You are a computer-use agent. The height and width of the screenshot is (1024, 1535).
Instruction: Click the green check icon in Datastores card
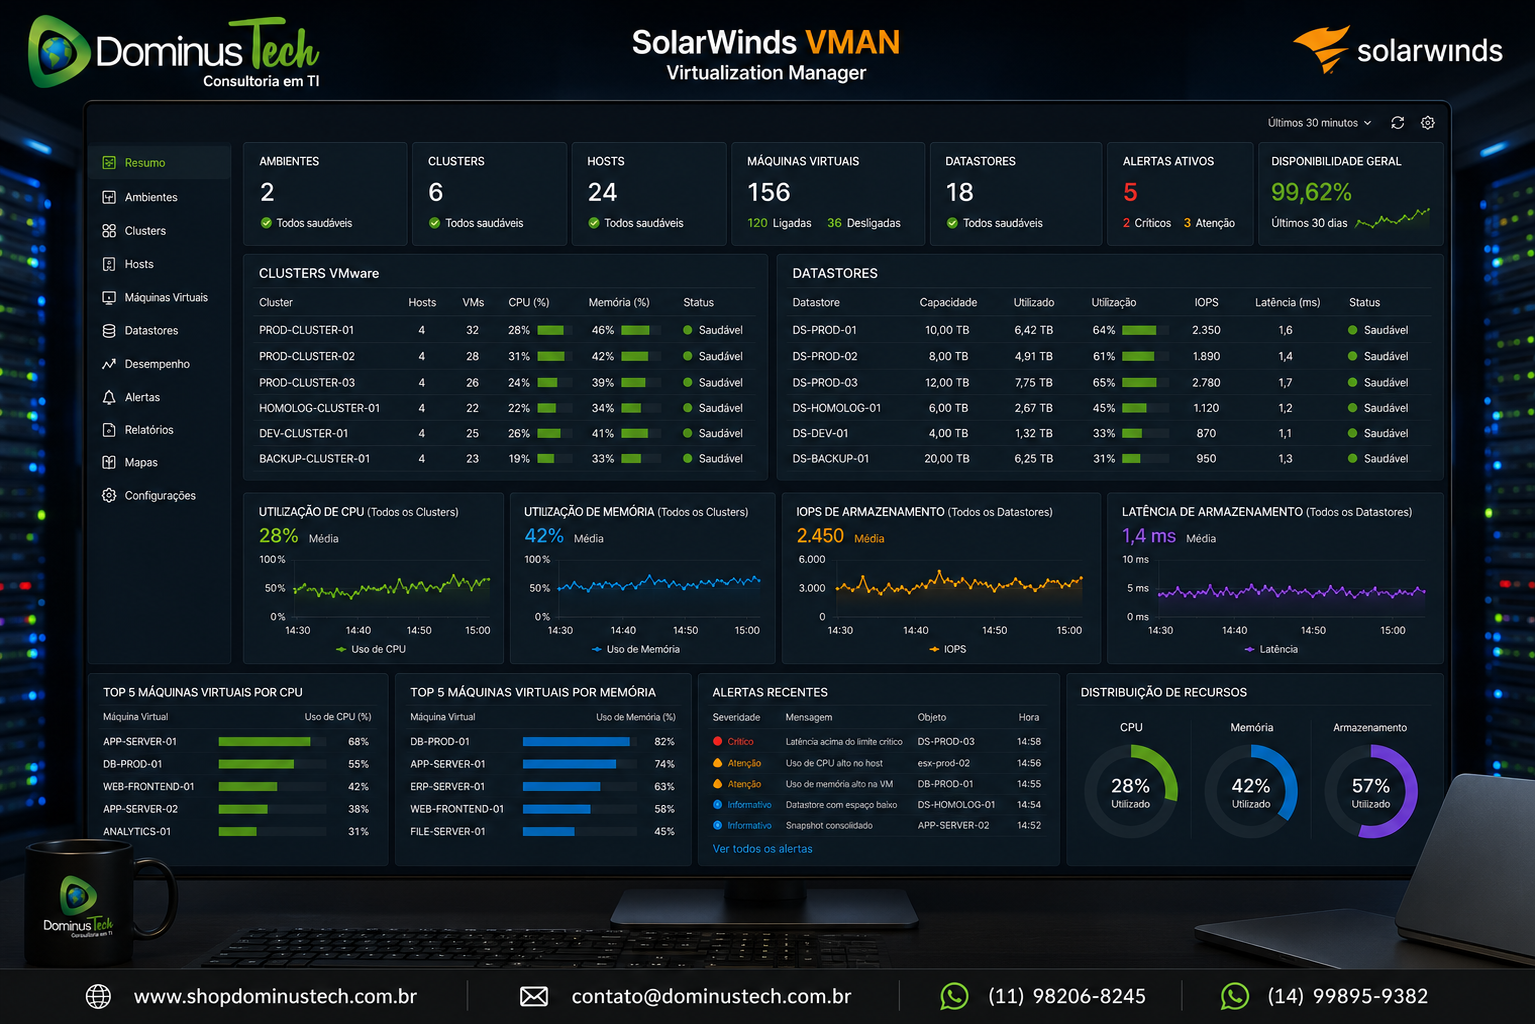[x=952, y=223]
